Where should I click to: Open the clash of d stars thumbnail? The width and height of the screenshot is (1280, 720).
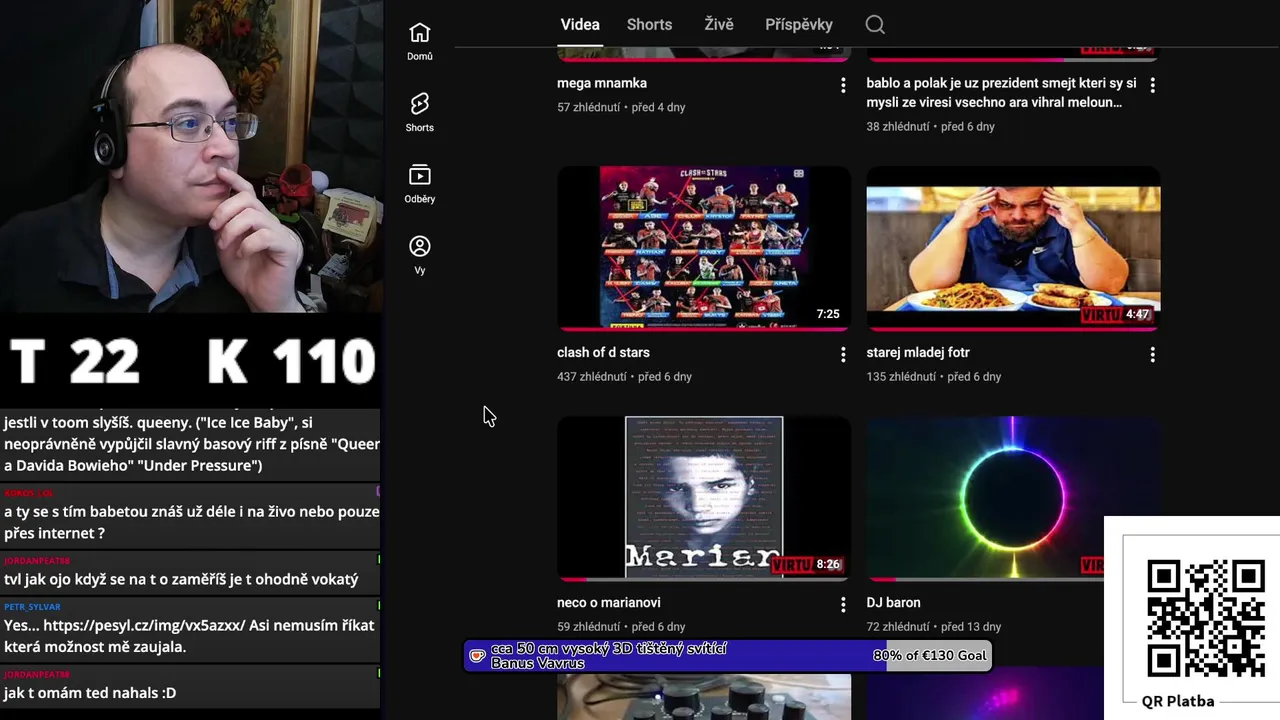pos(704,248)
